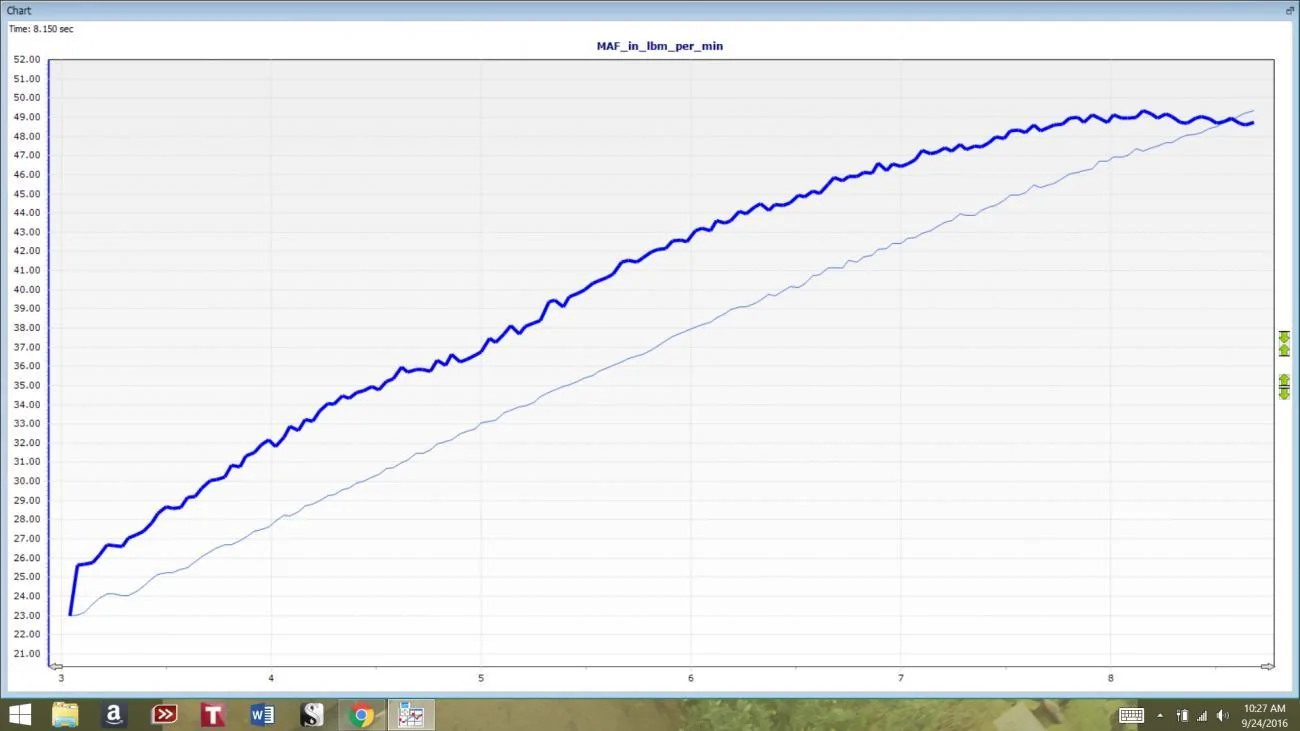Show hidden tray icons arrow
This screenshot has width=1300, height=731.
pos(1160,715)
